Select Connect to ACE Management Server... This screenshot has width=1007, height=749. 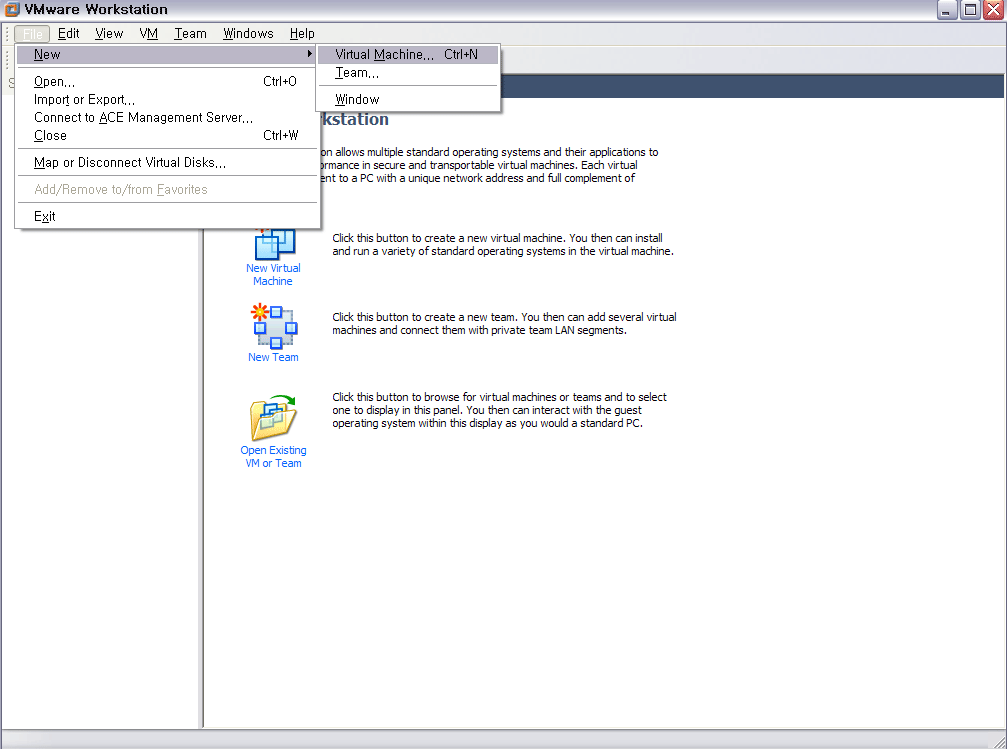167,118
